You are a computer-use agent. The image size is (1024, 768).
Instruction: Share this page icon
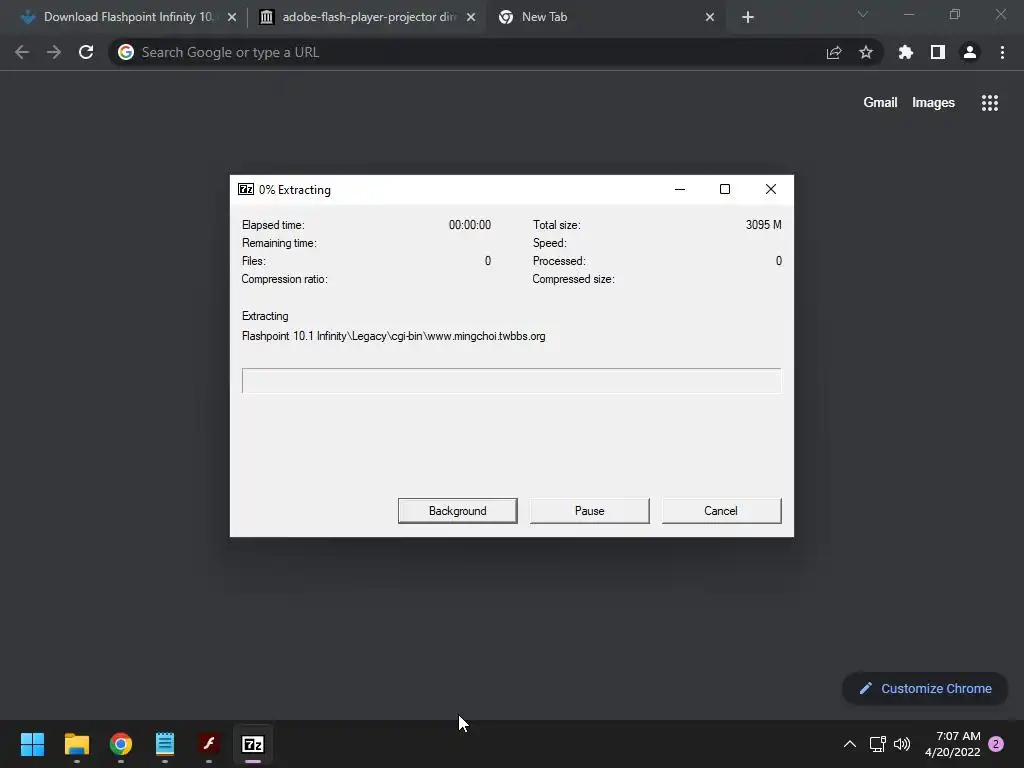[x=834, y=52]
